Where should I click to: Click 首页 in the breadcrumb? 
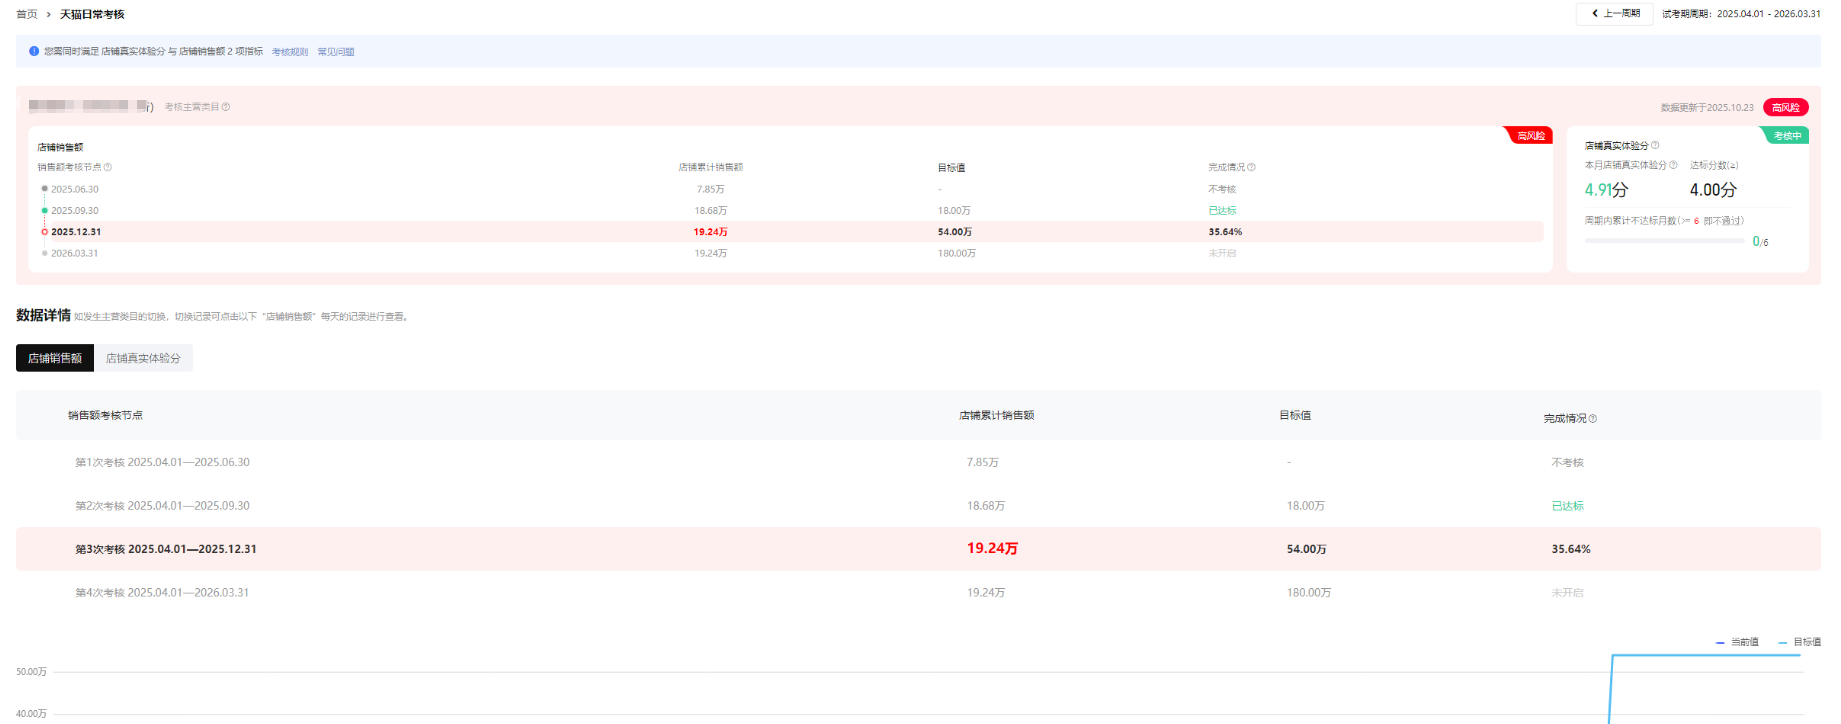click(27, 14)
